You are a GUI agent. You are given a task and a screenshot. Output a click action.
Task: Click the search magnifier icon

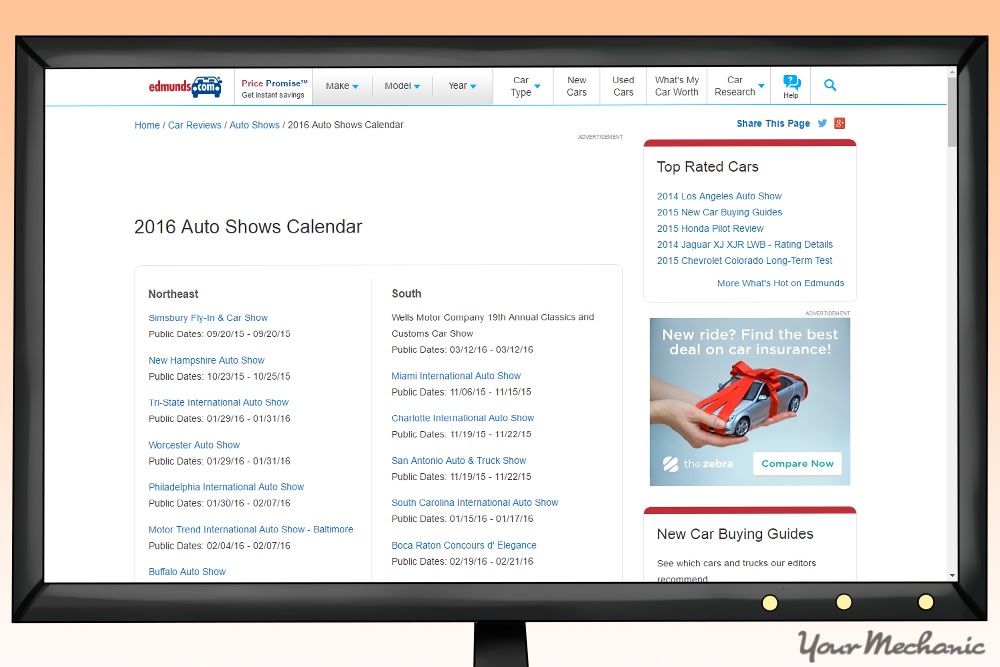[830, 85]
